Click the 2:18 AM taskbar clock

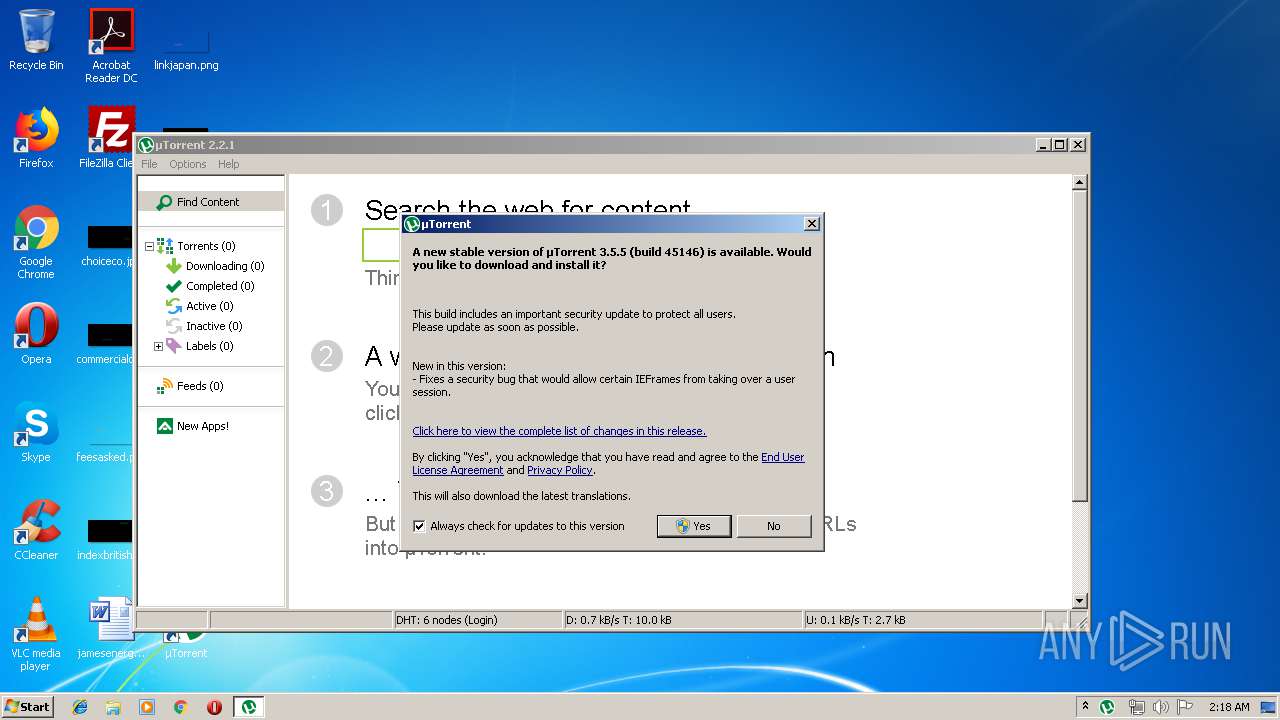(x=1229, y=707)
